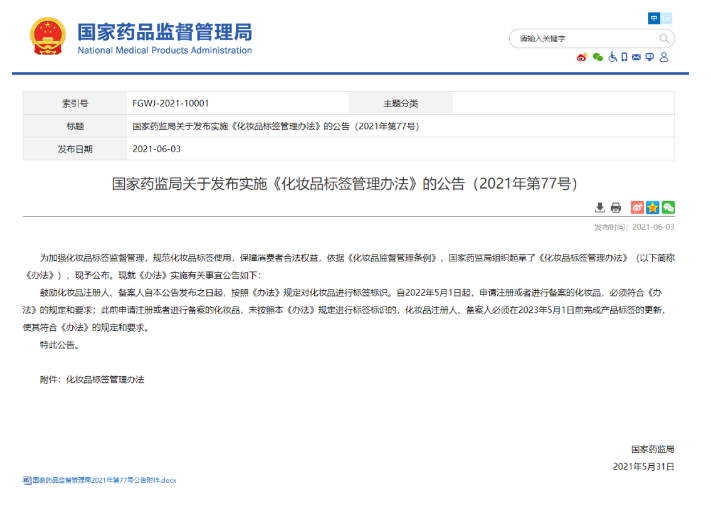The width and height of the screenshot is (711, 510).
Task: Open the mobile phone version icon
Action: click(x=624, y=57)
